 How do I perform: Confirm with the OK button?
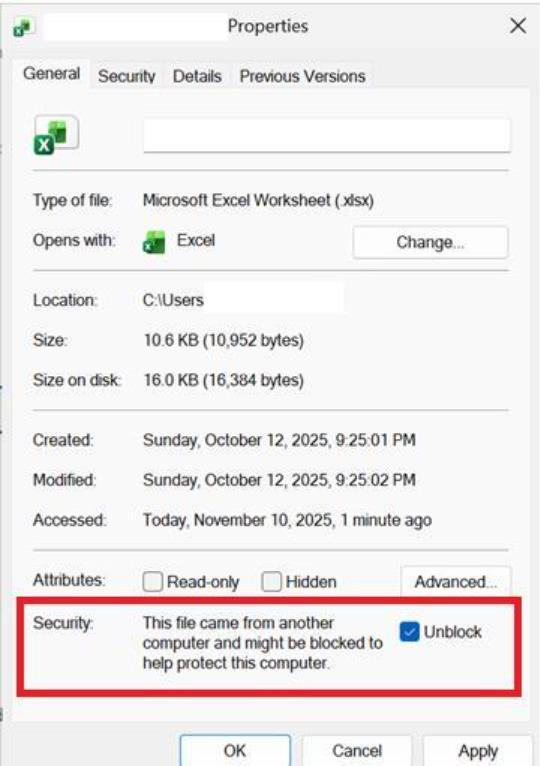pos(235,750)
